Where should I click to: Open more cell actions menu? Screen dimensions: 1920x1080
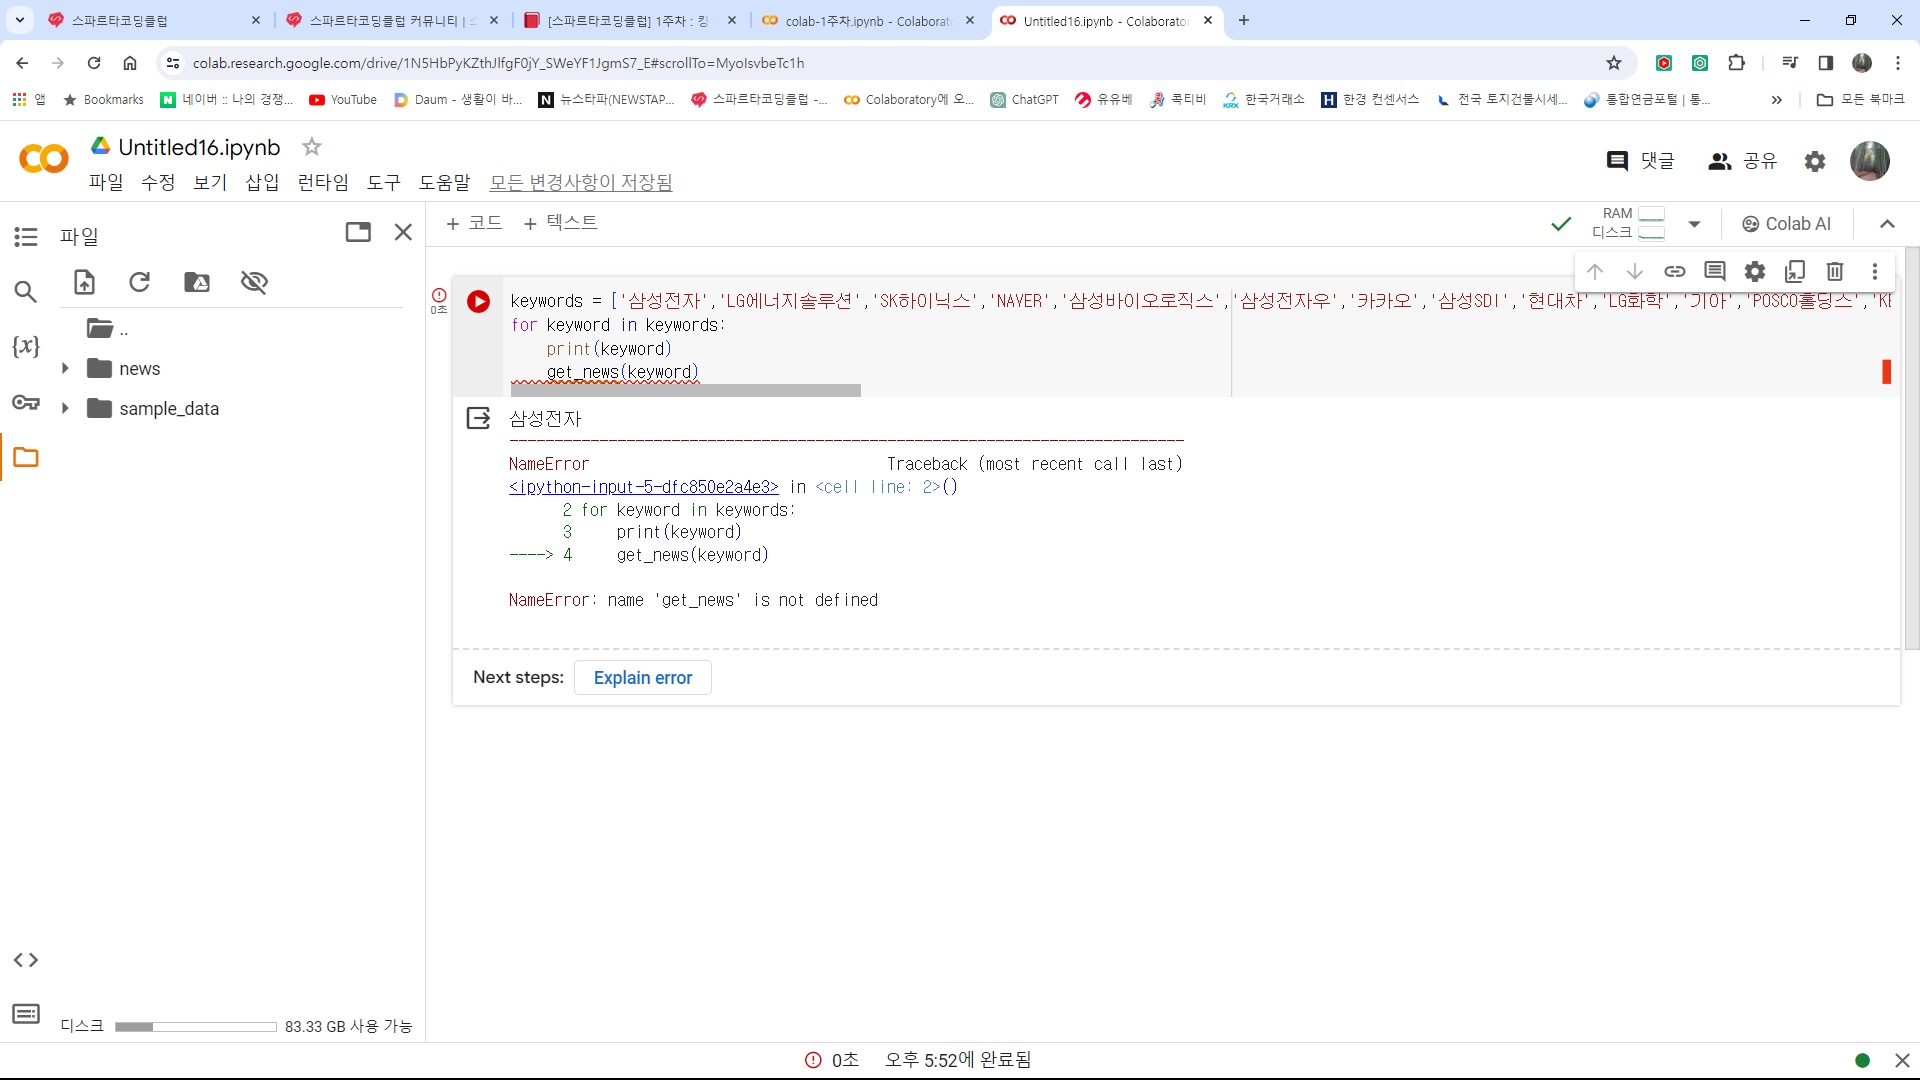click(1875, 271)
